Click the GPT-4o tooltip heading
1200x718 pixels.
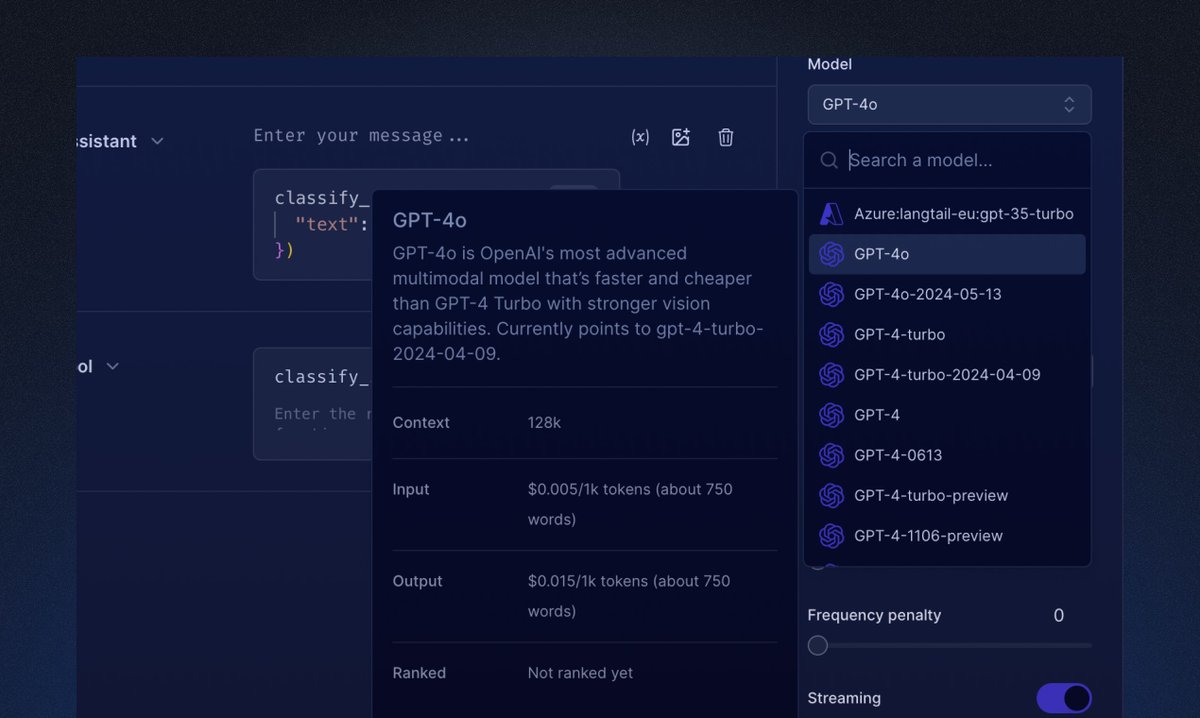(430, 220)
